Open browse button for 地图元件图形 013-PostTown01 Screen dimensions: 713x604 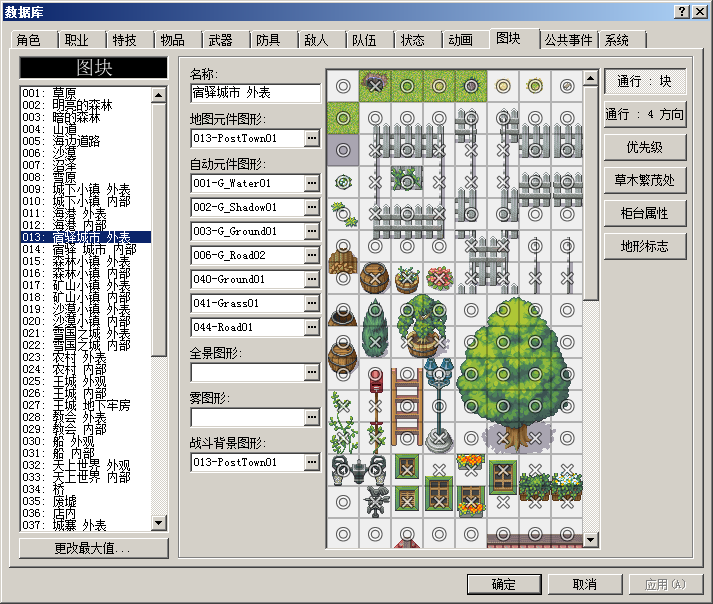click(312, 138)
